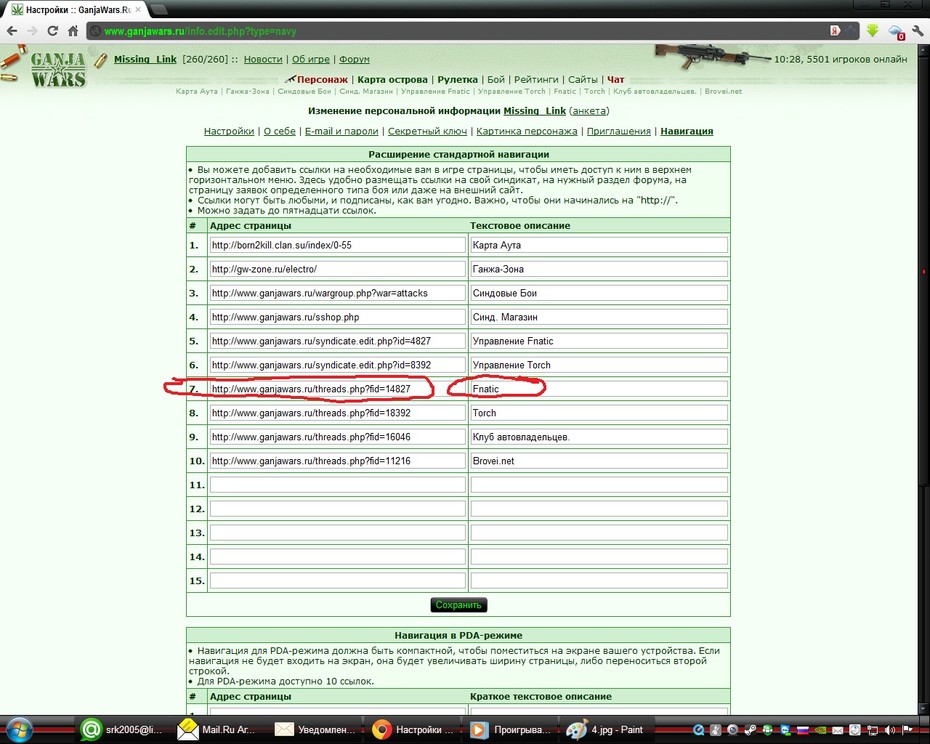
Task: Open the Рейтинги menu item
Action: tap(536, 80)
